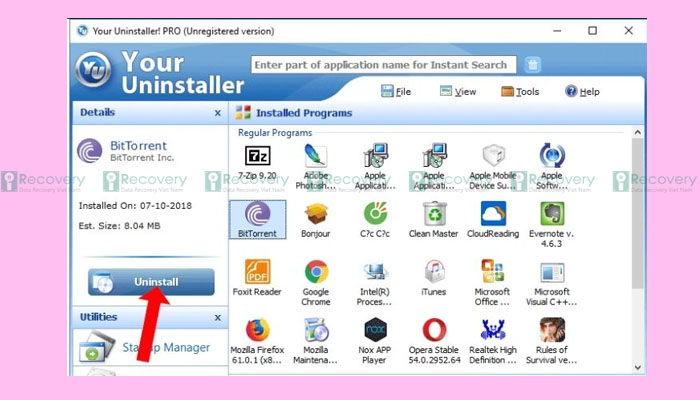Select the Foxit Reader program icon
Screen dimensions: 700x400
pyautogui.click(x=258, y=272)
